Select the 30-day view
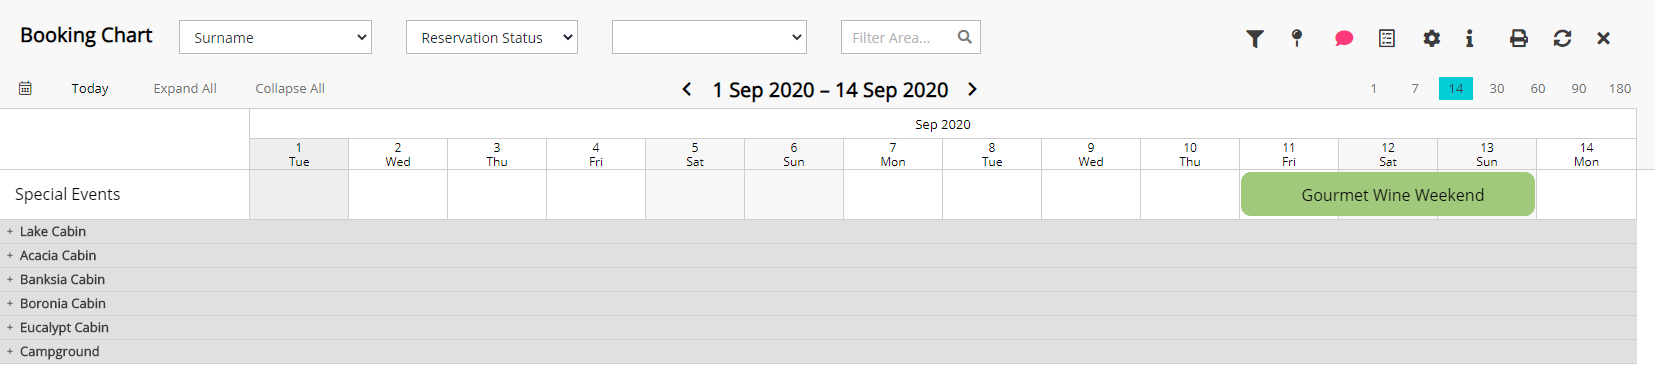This screenshot has height=385, width=1655. pos(1497,88)
